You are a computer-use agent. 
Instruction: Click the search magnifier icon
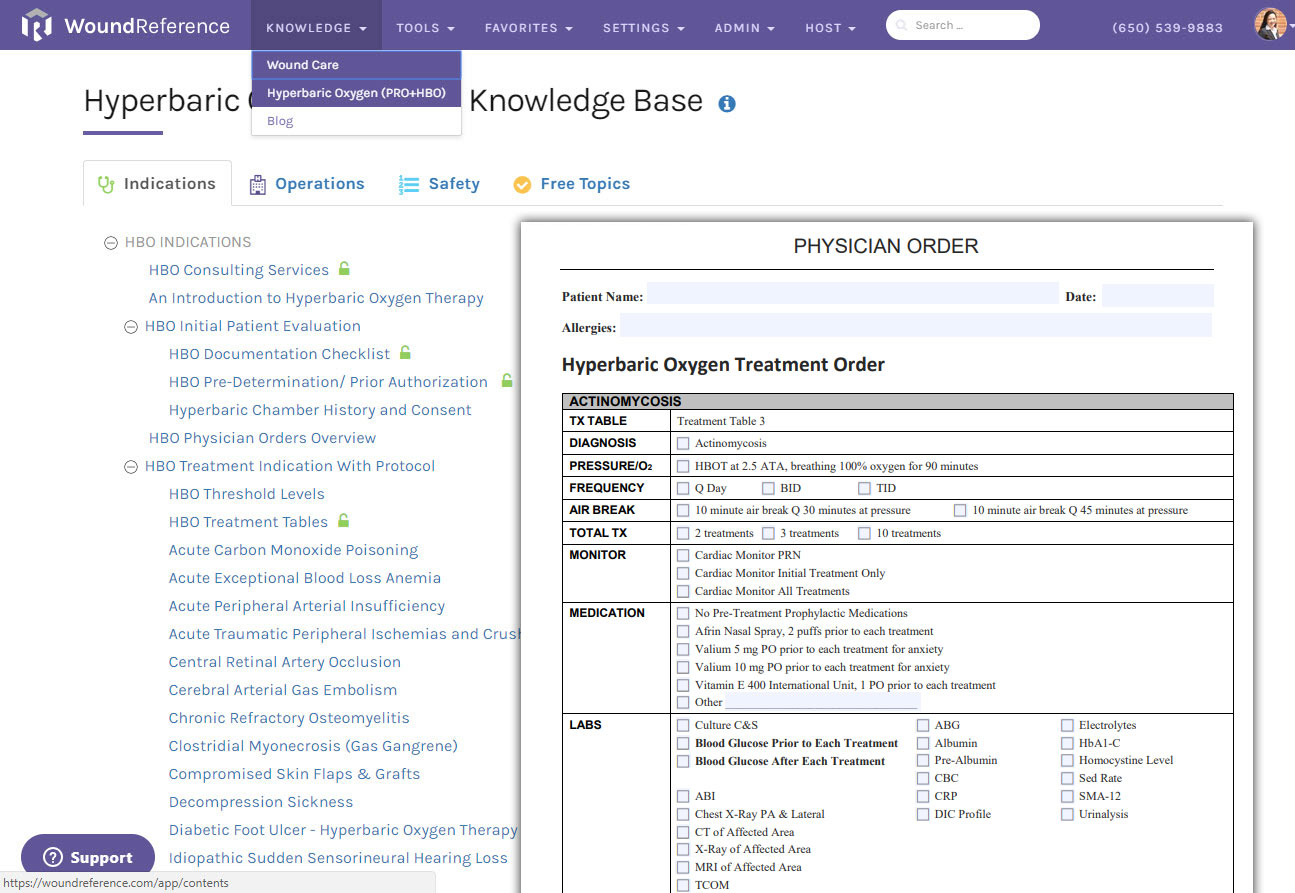point(900,25)
